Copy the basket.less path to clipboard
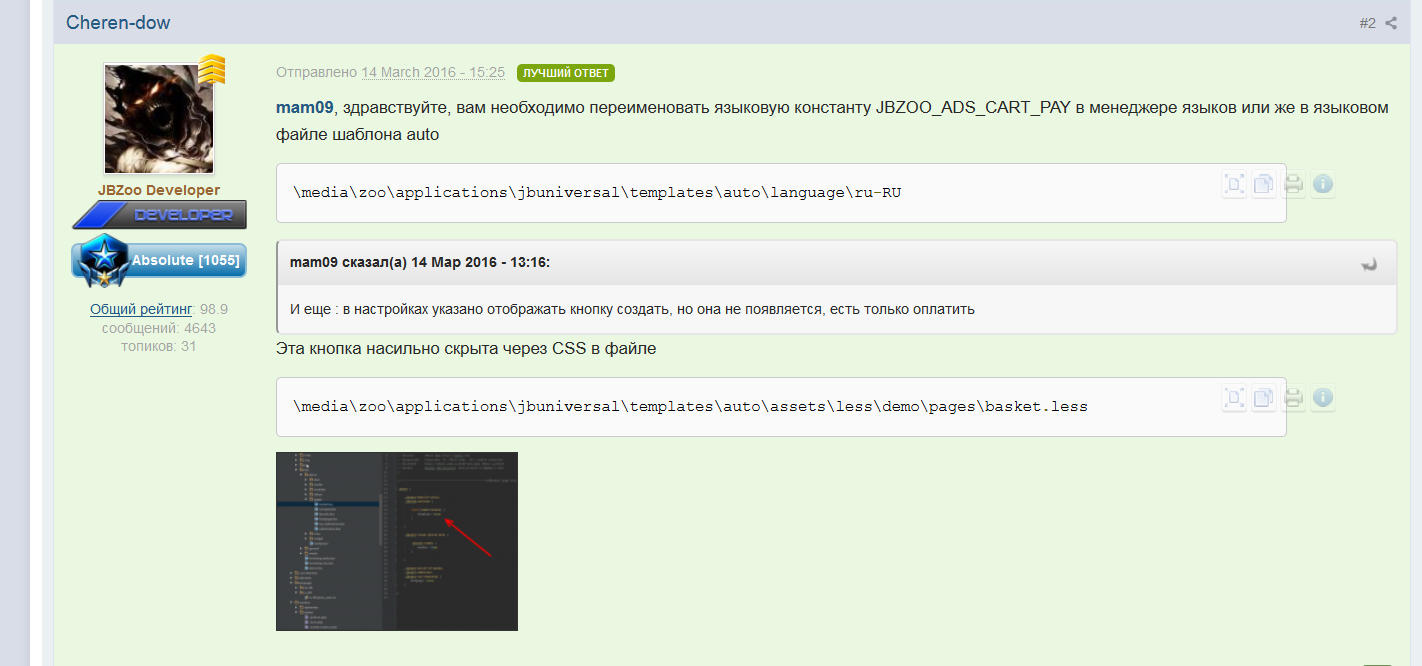 [1264, 398]
